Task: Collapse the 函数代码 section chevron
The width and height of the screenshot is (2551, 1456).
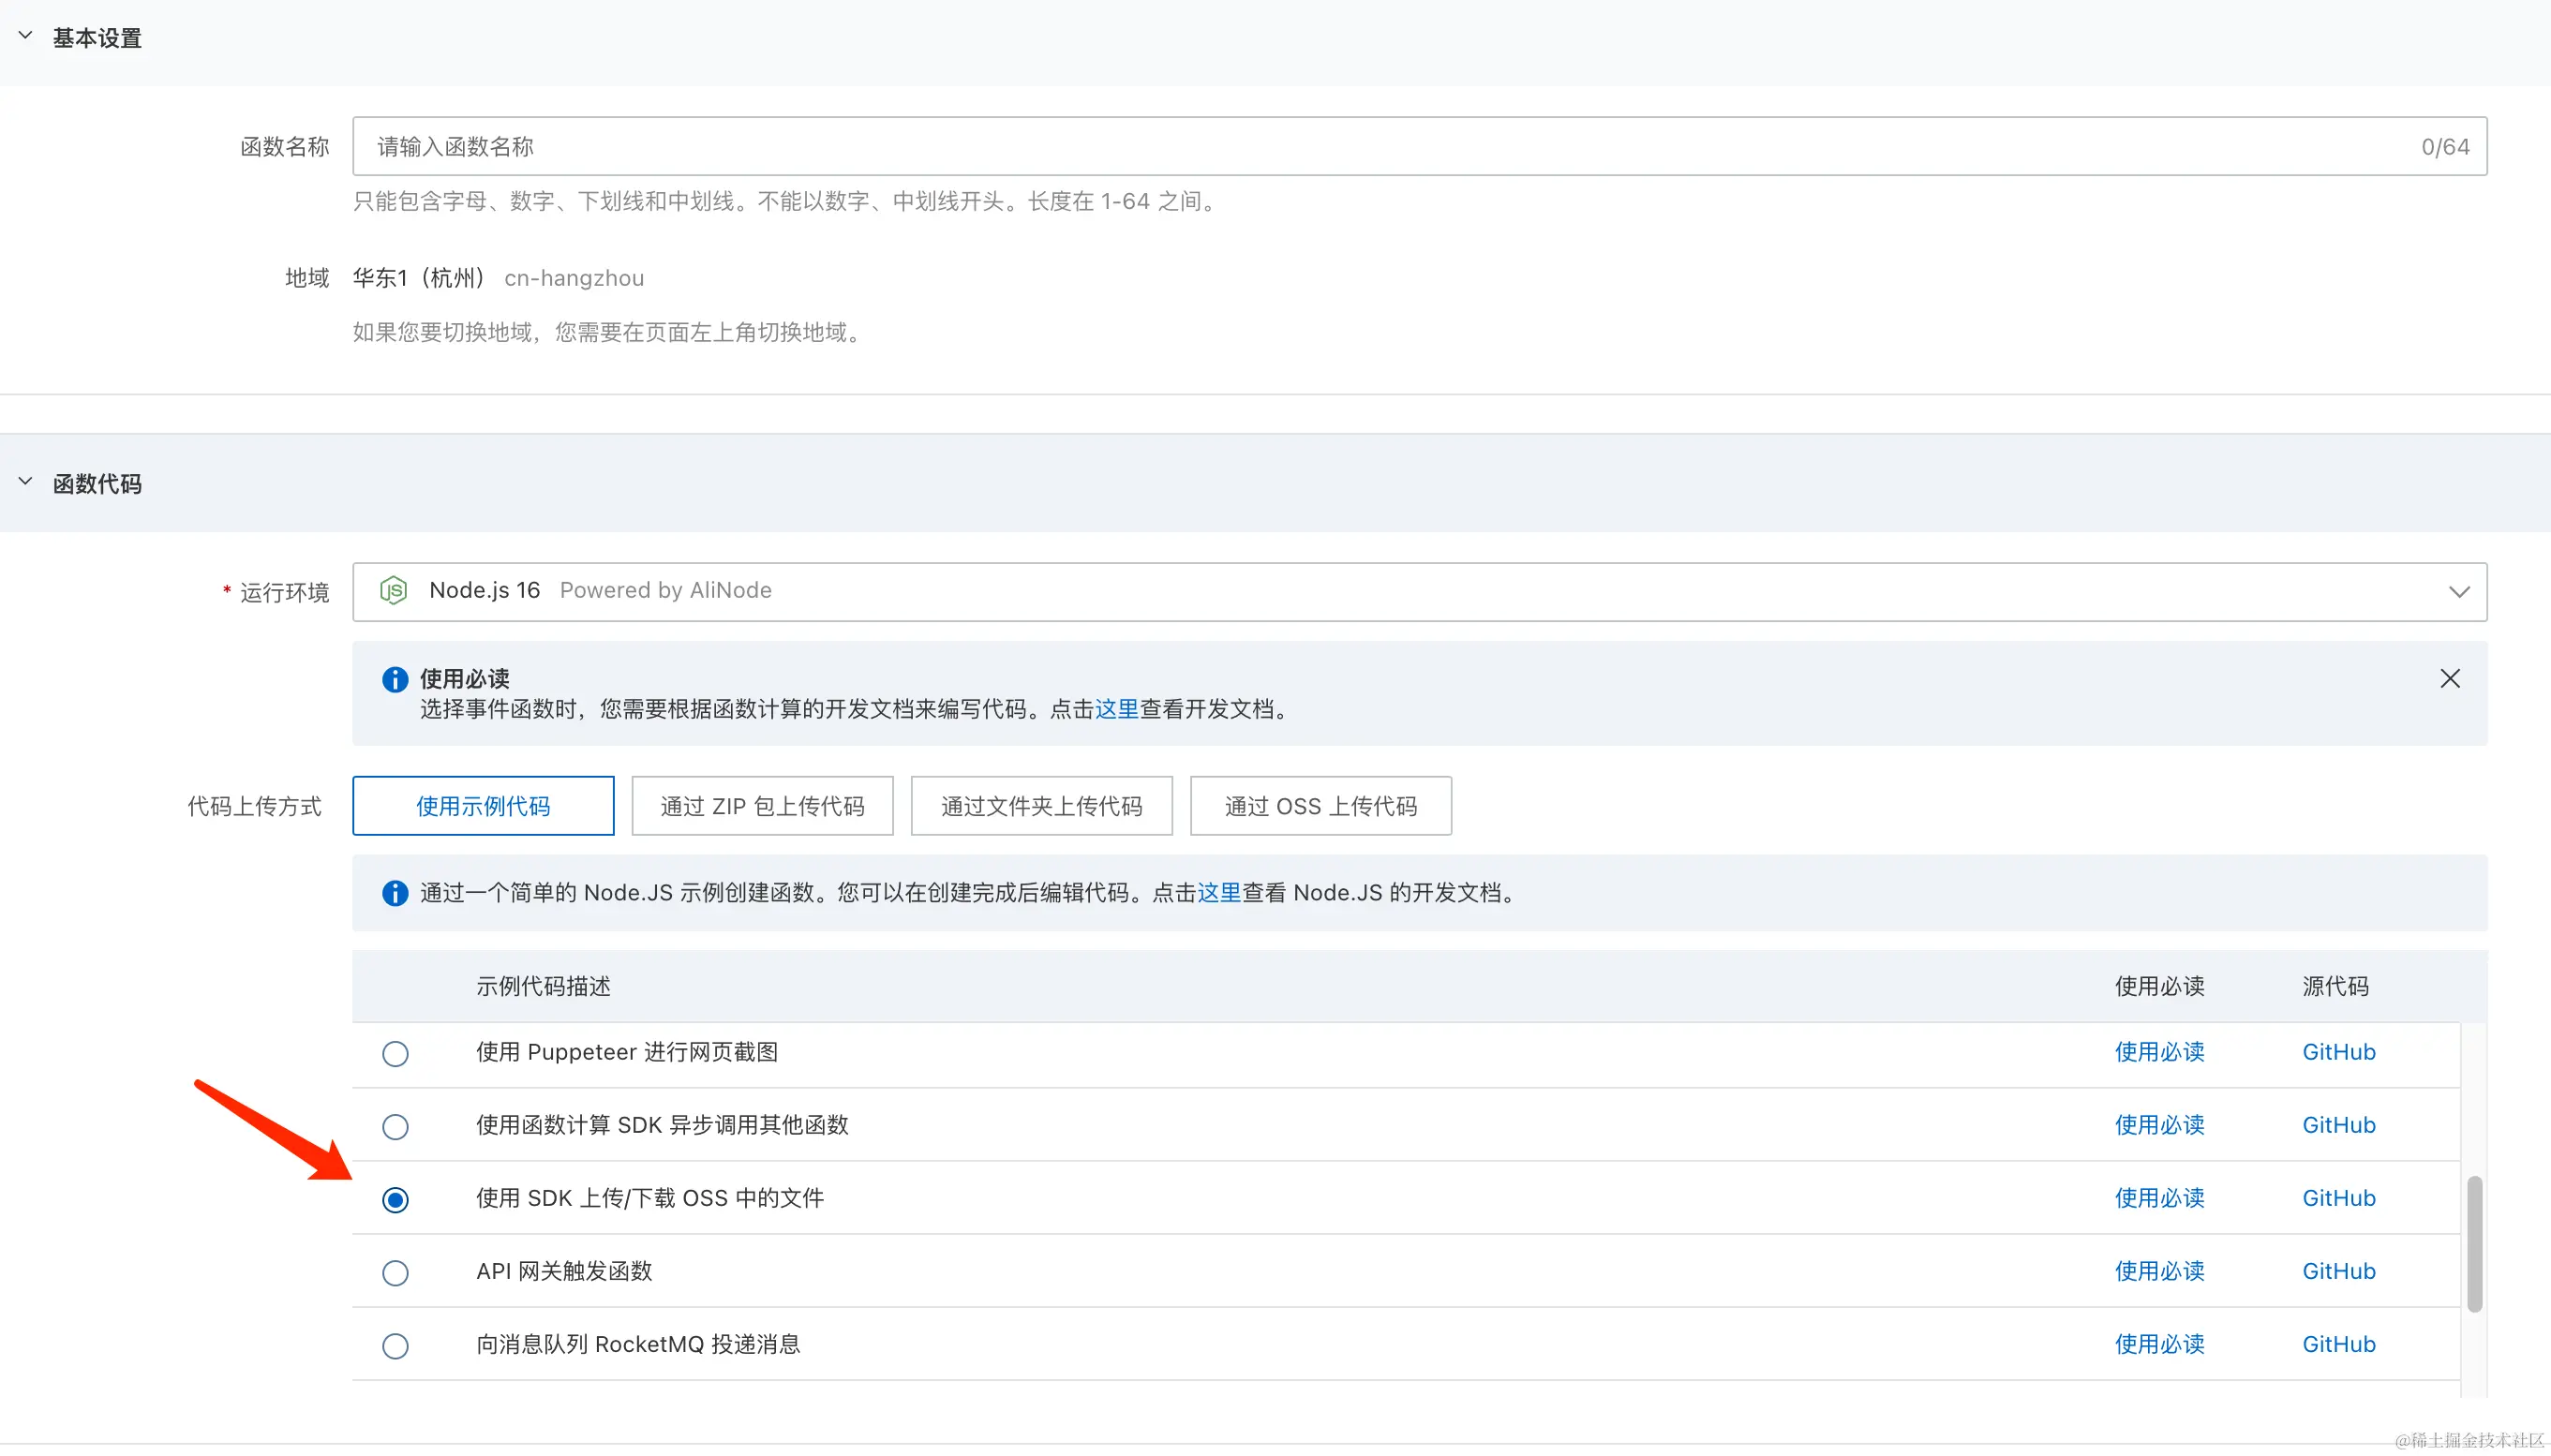Action: [x=26, y=482]
